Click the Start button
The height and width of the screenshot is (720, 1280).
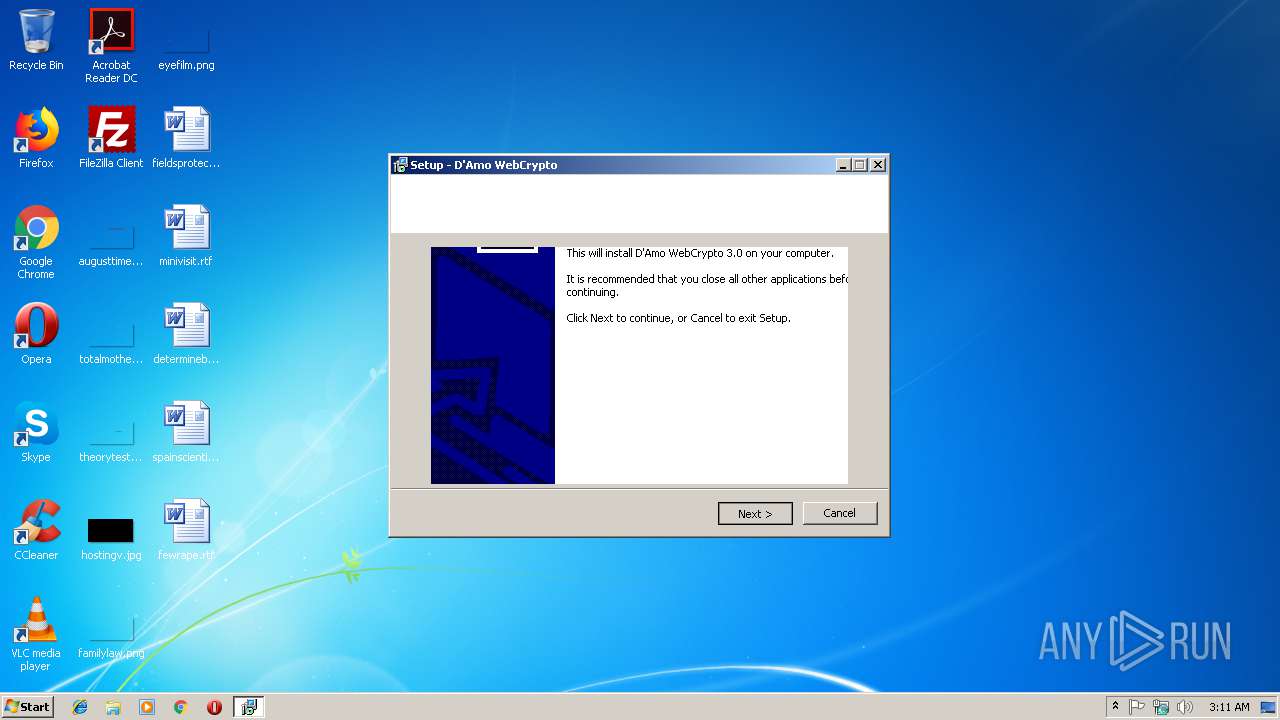pyautogui.click(x=28, y=707)
